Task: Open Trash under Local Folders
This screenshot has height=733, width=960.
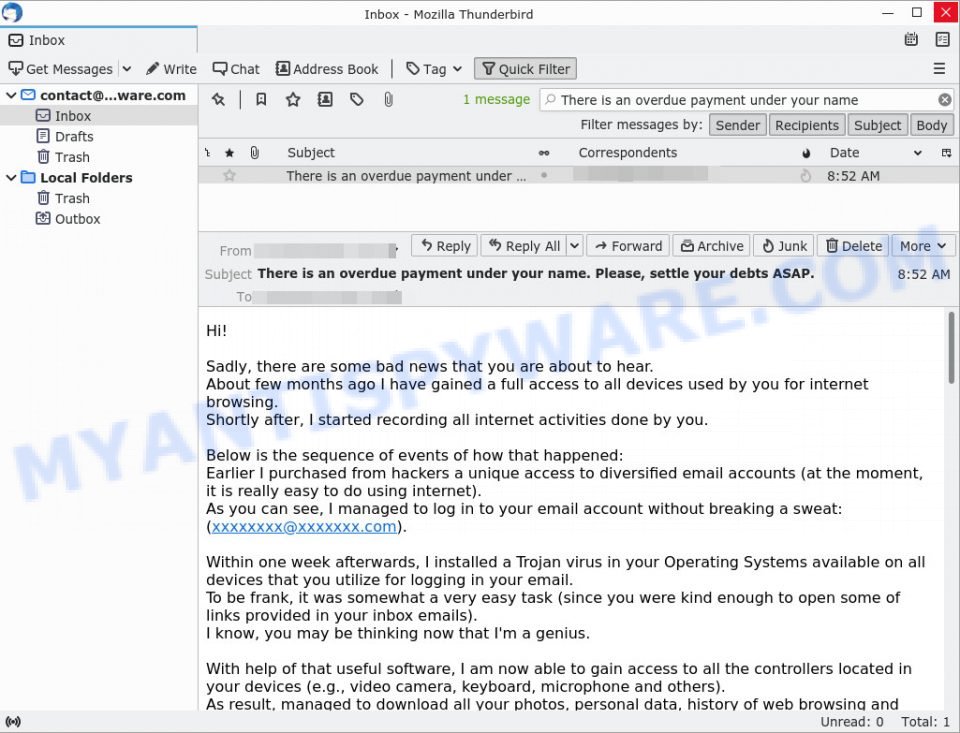Action: coord(72,198)
